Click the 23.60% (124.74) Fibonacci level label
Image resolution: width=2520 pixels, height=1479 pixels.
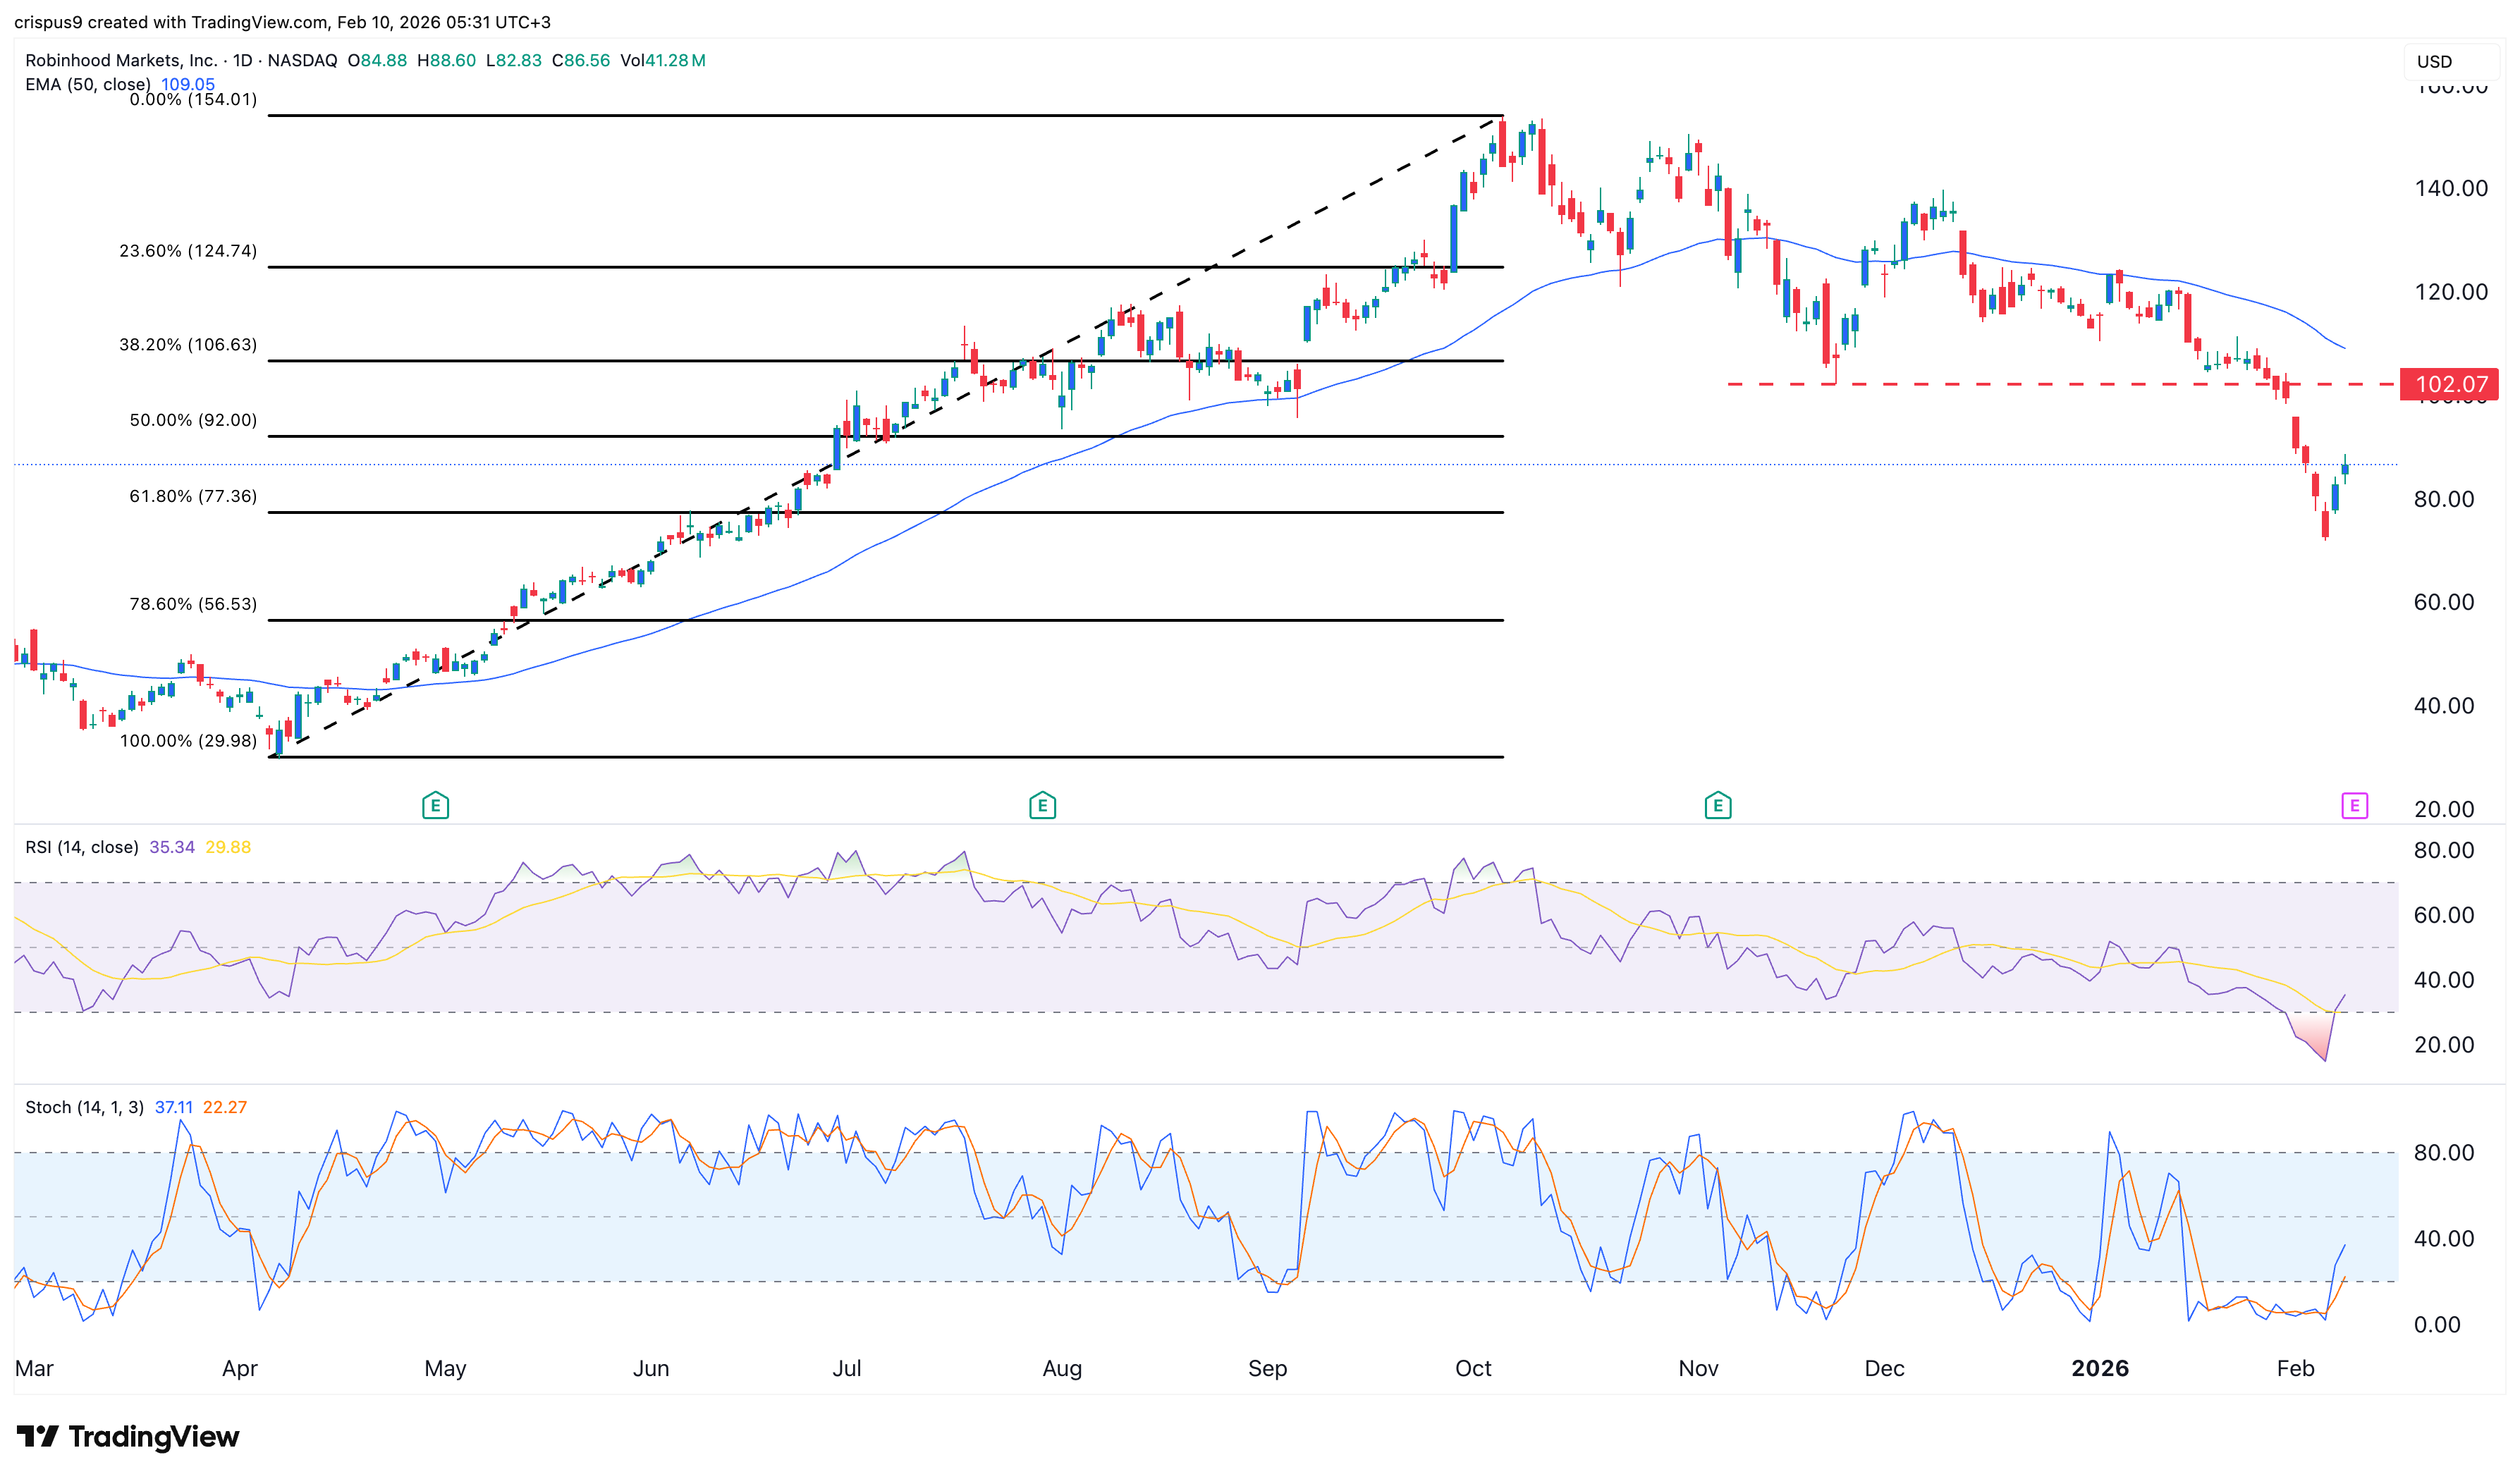click(188, 251)
